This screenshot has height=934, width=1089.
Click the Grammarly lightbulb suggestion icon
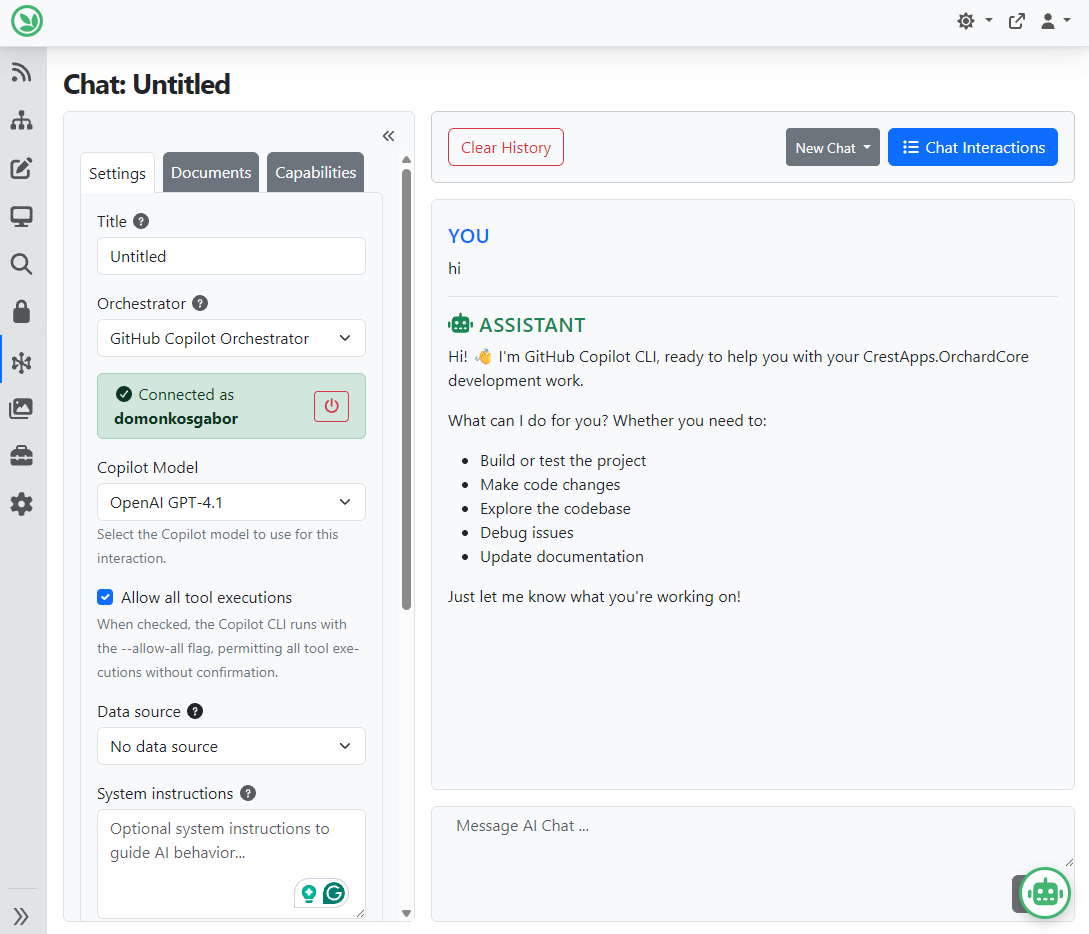[x=309, y=894]
